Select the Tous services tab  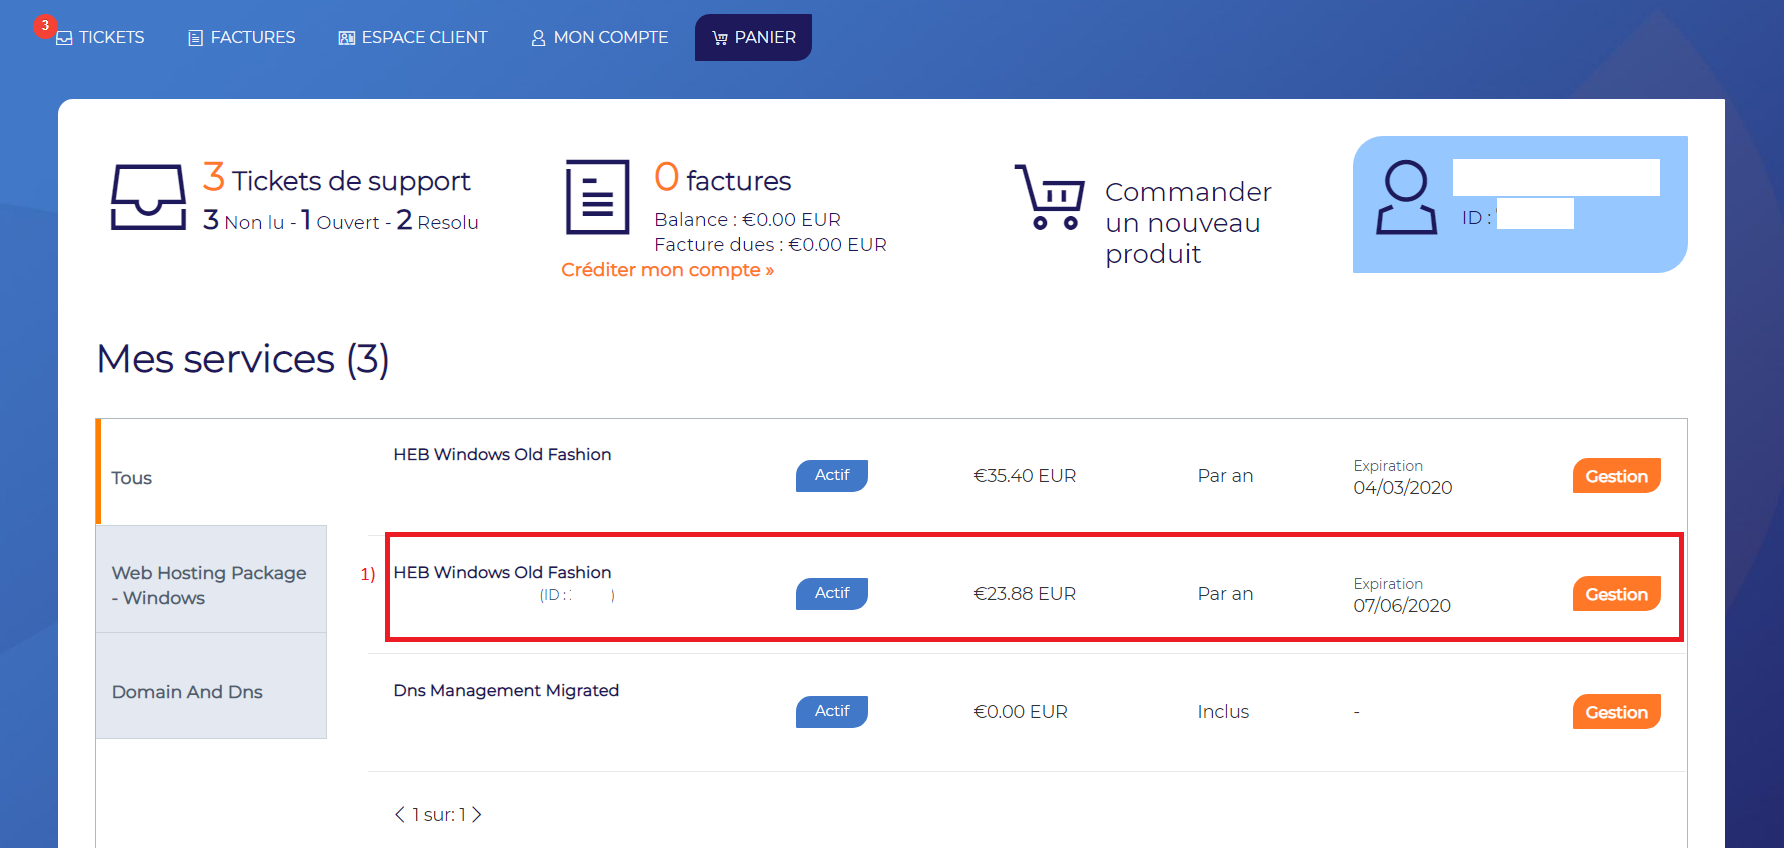[211, 472]
